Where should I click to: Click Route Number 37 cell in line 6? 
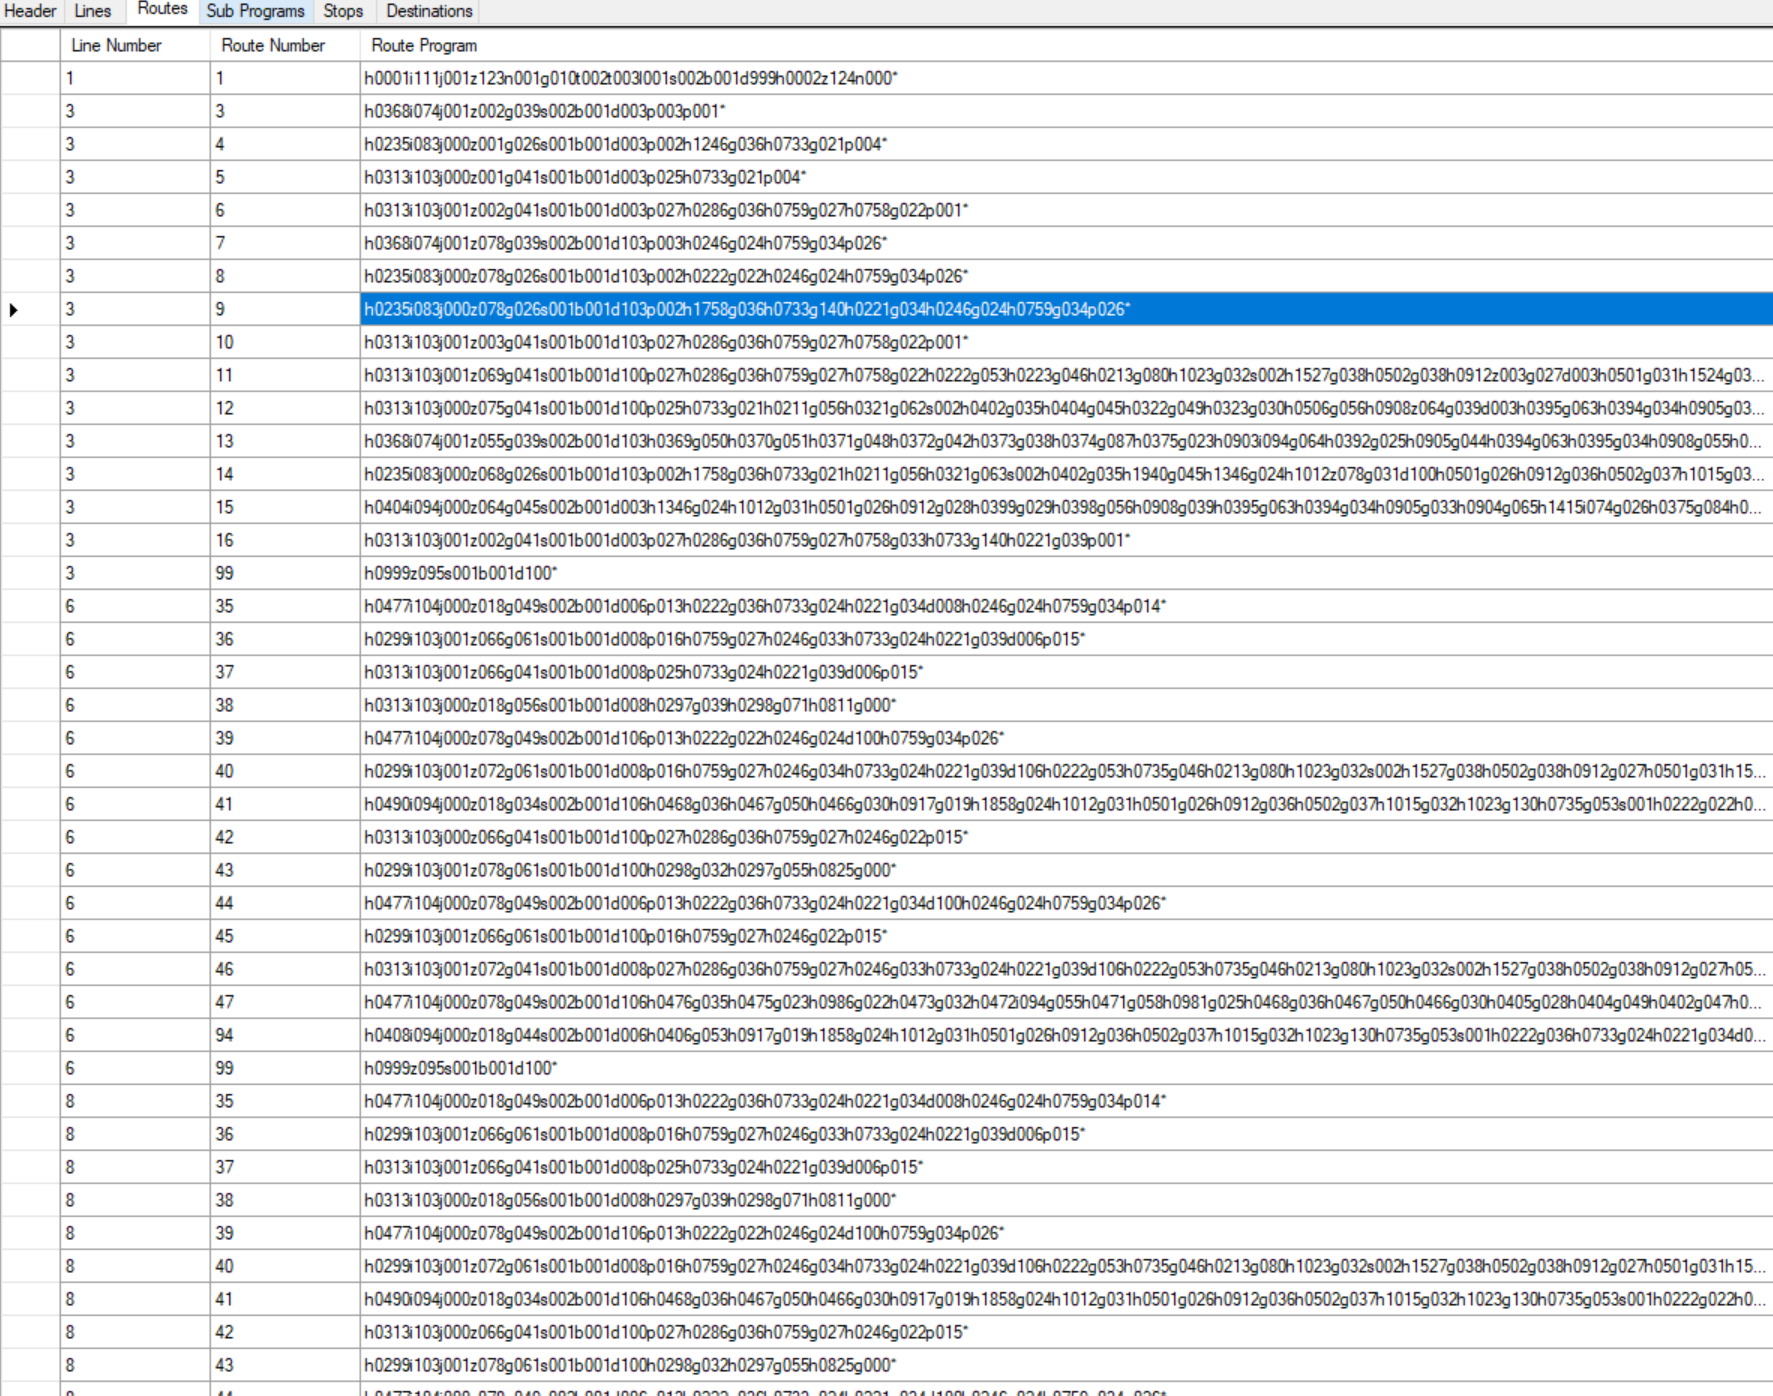(285, 672)
